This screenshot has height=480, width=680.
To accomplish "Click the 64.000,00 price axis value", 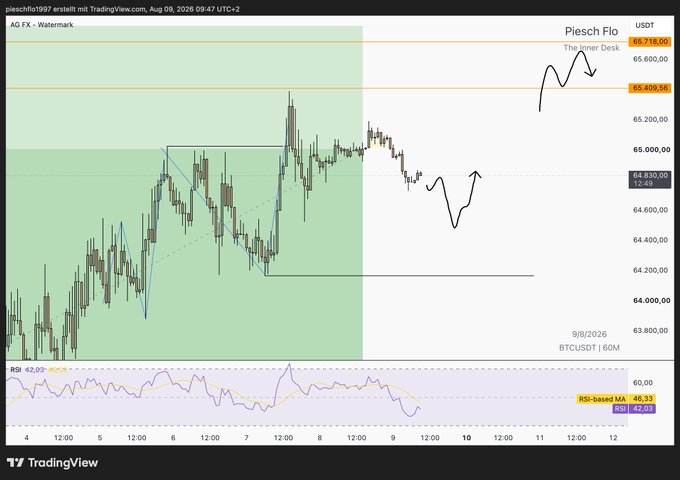I will click(651, 300).
